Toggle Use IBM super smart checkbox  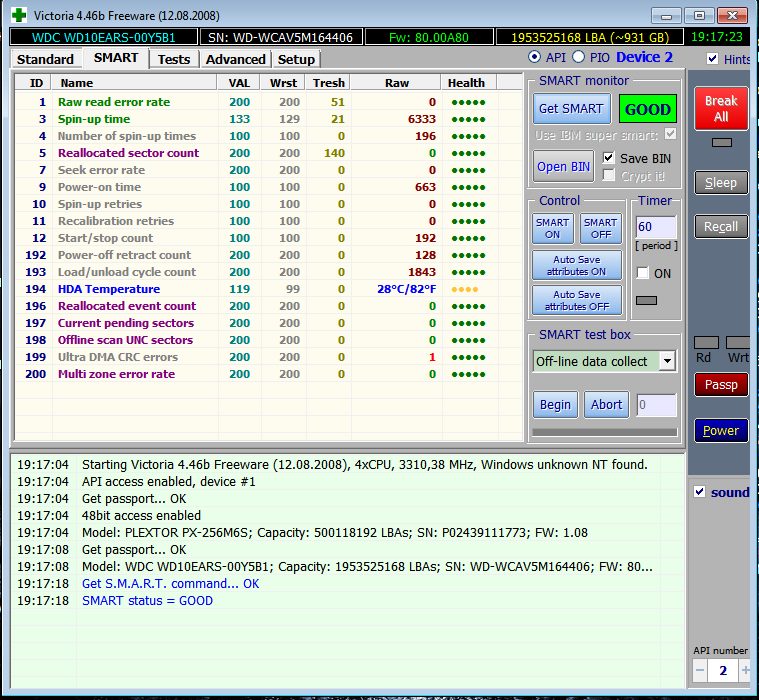click(670, 134)
